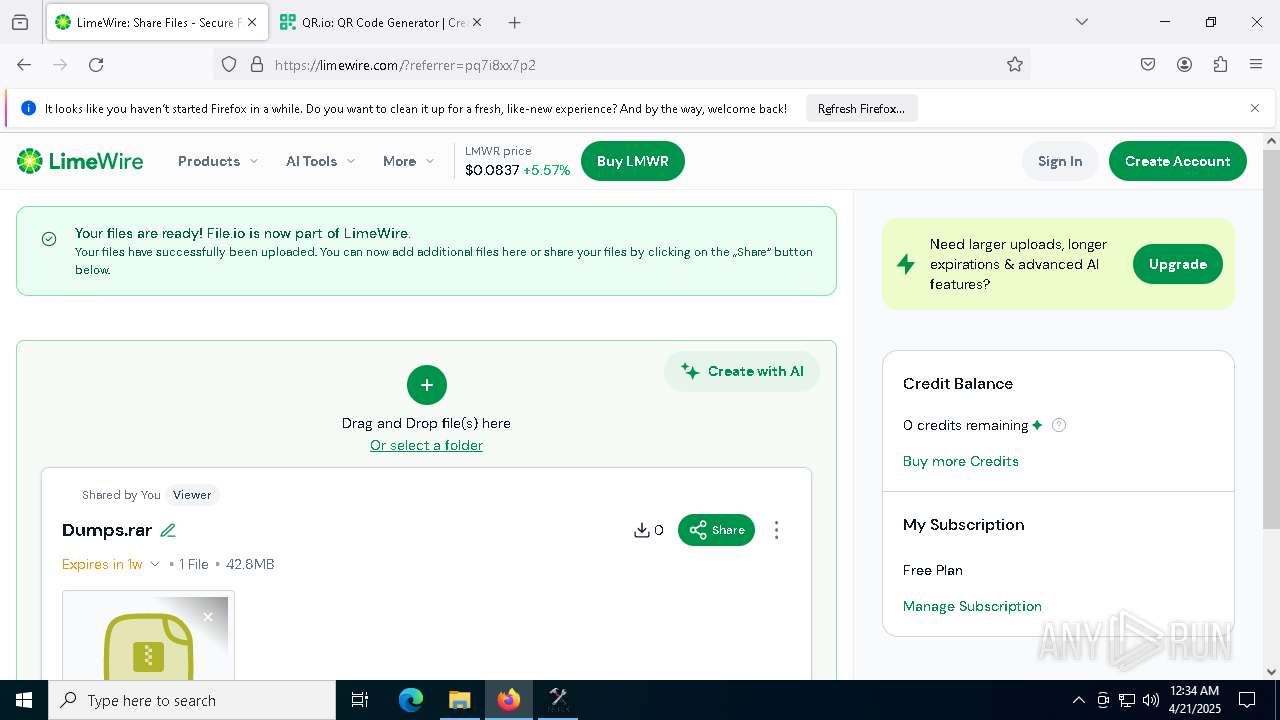
Task: Click the LMWR price value $0.0837
Action: tap(492, 170)
